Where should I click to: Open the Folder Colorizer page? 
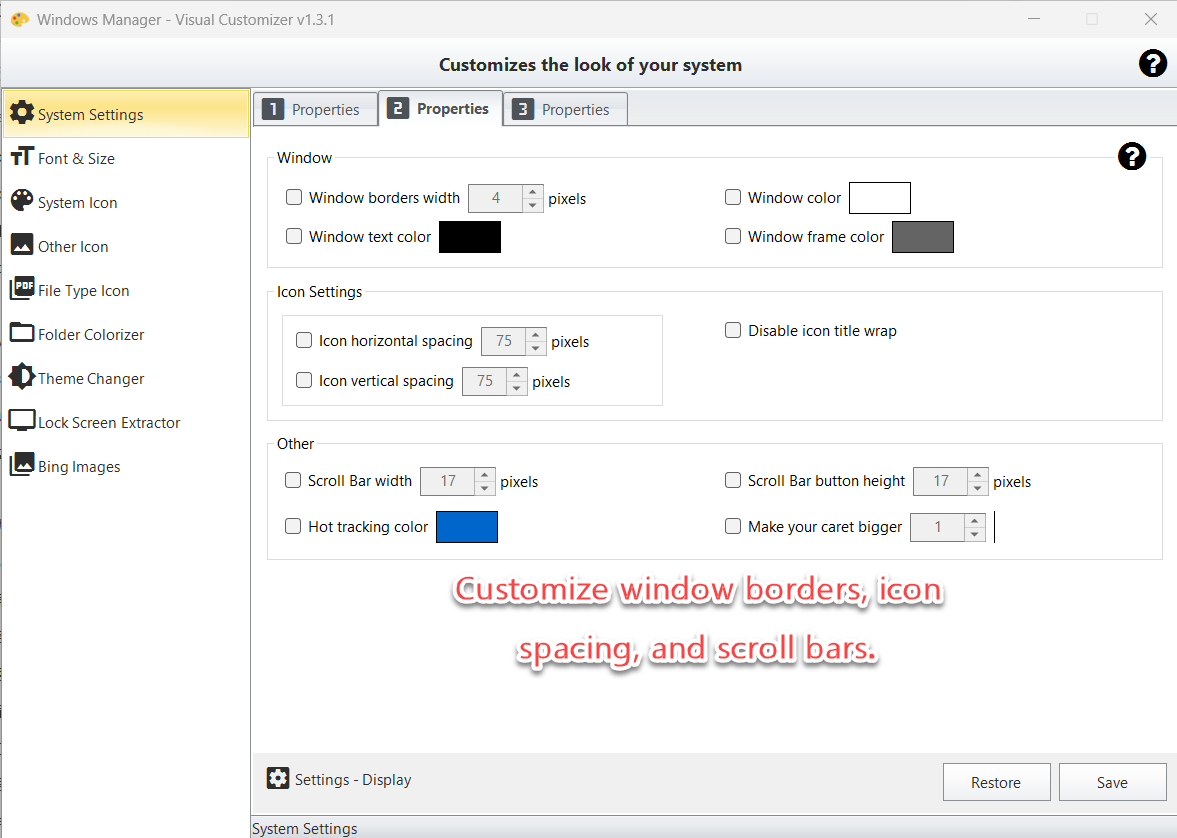click(126, 333)
